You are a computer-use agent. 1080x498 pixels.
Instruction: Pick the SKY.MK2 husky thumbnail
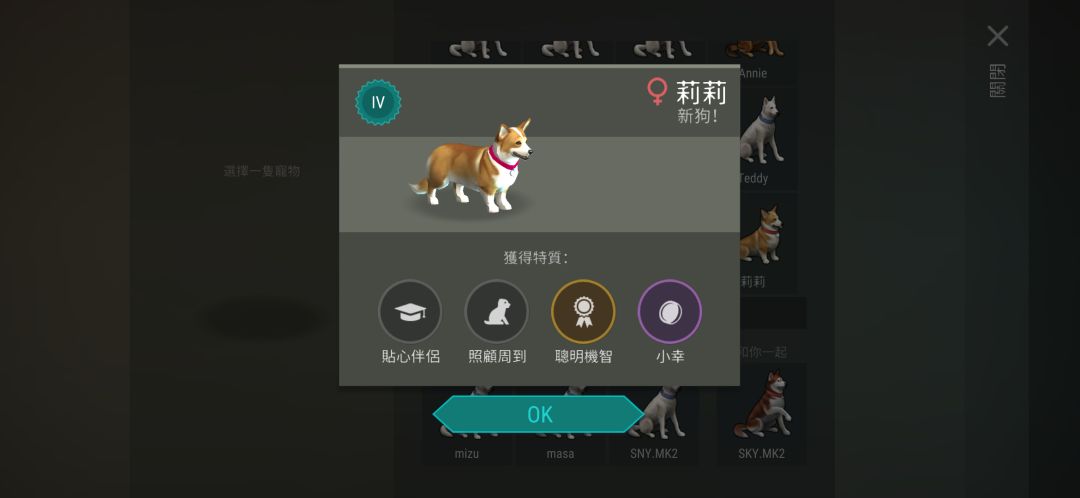761,413
